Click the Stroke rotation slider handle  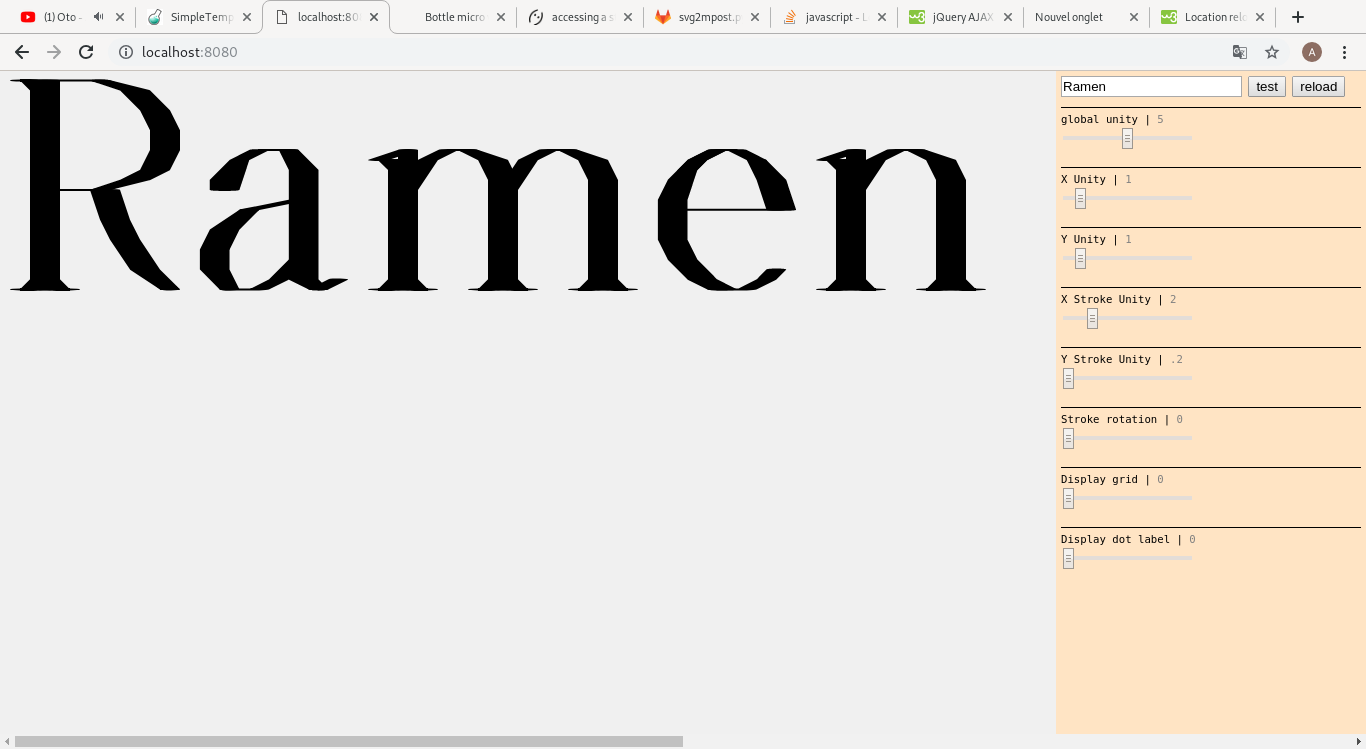tap(1068, 438)
